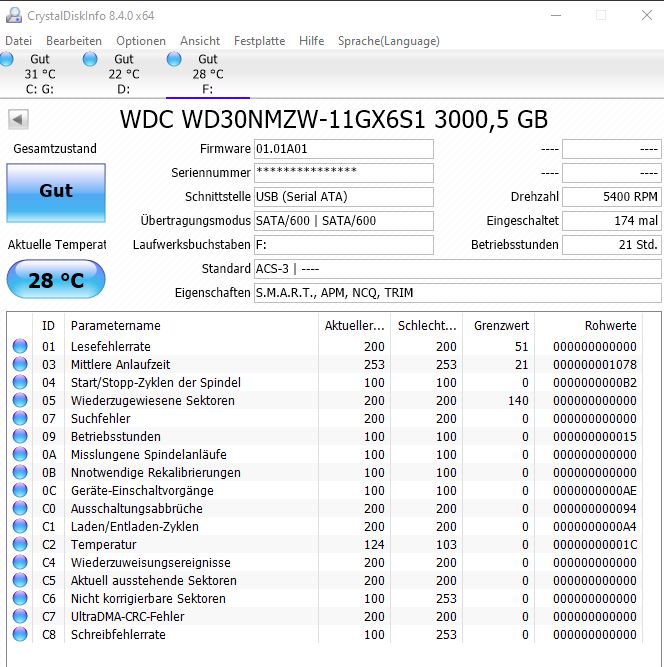This screenshot has height=667, width=664.
Task: Select the D: disk tab at 22 °C
Action: coord(123,74)
